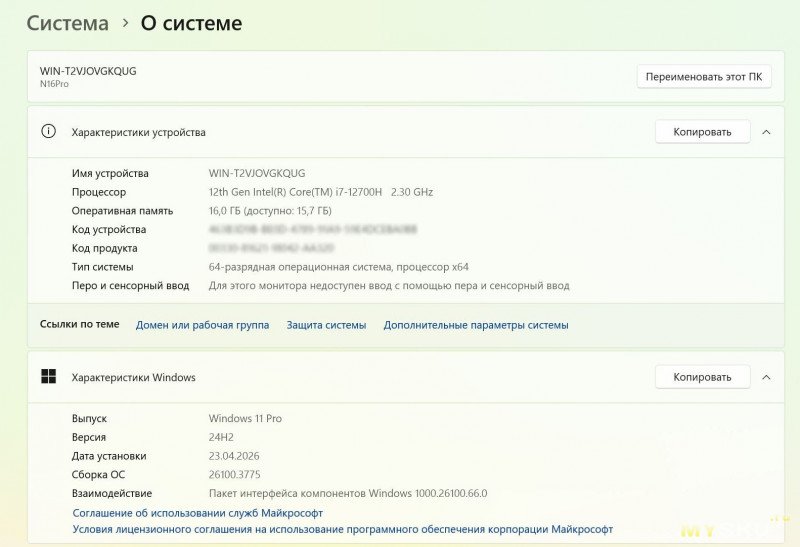
Task: Open Соглашение об использовании служб Майкрософт link
Action: click(197, 513)
